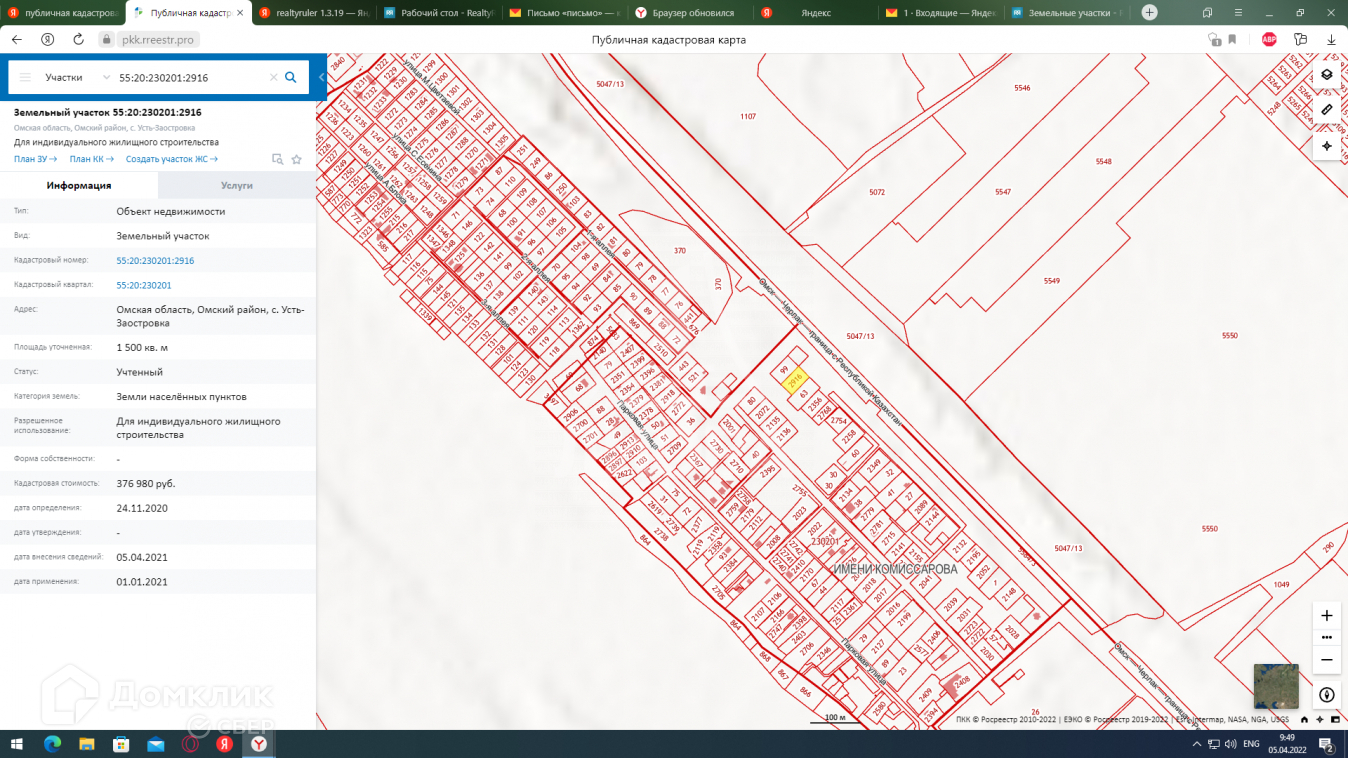
Task: Clear the cadastral number search field
Action: 273,77
